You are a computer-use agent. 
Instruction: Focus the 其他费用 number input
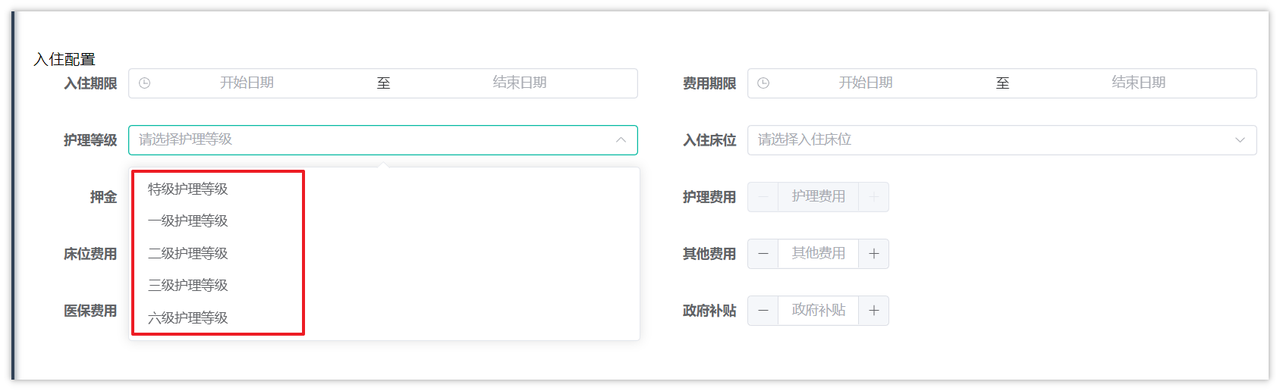pos(818,254)
